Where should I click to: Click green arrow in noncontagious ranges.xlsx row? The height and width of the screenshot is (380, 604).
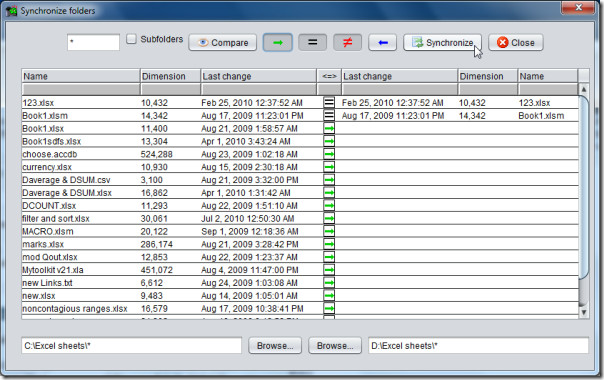click(329, 308)
